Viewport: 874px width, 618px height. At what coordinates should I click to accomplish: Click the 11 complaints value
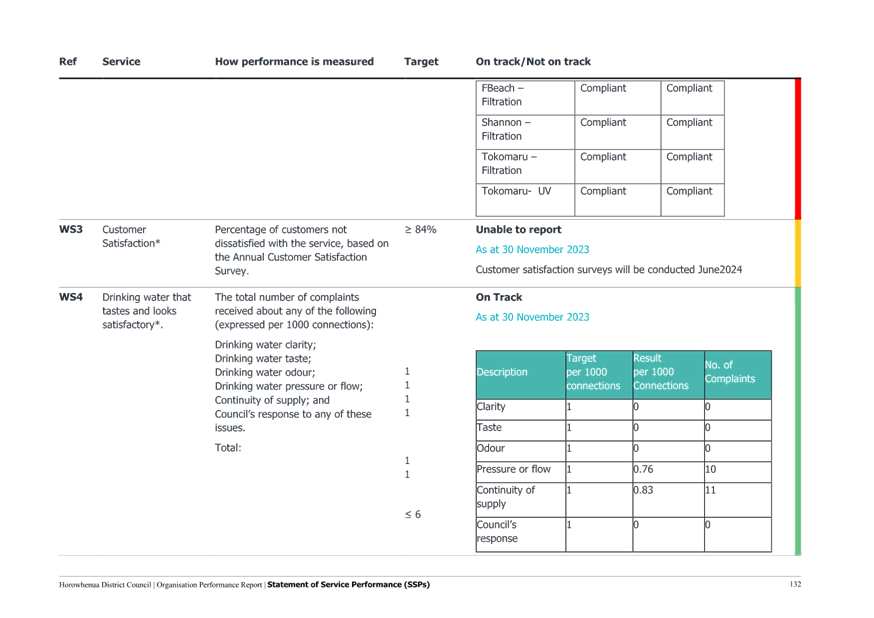click(x=711, y=490)
